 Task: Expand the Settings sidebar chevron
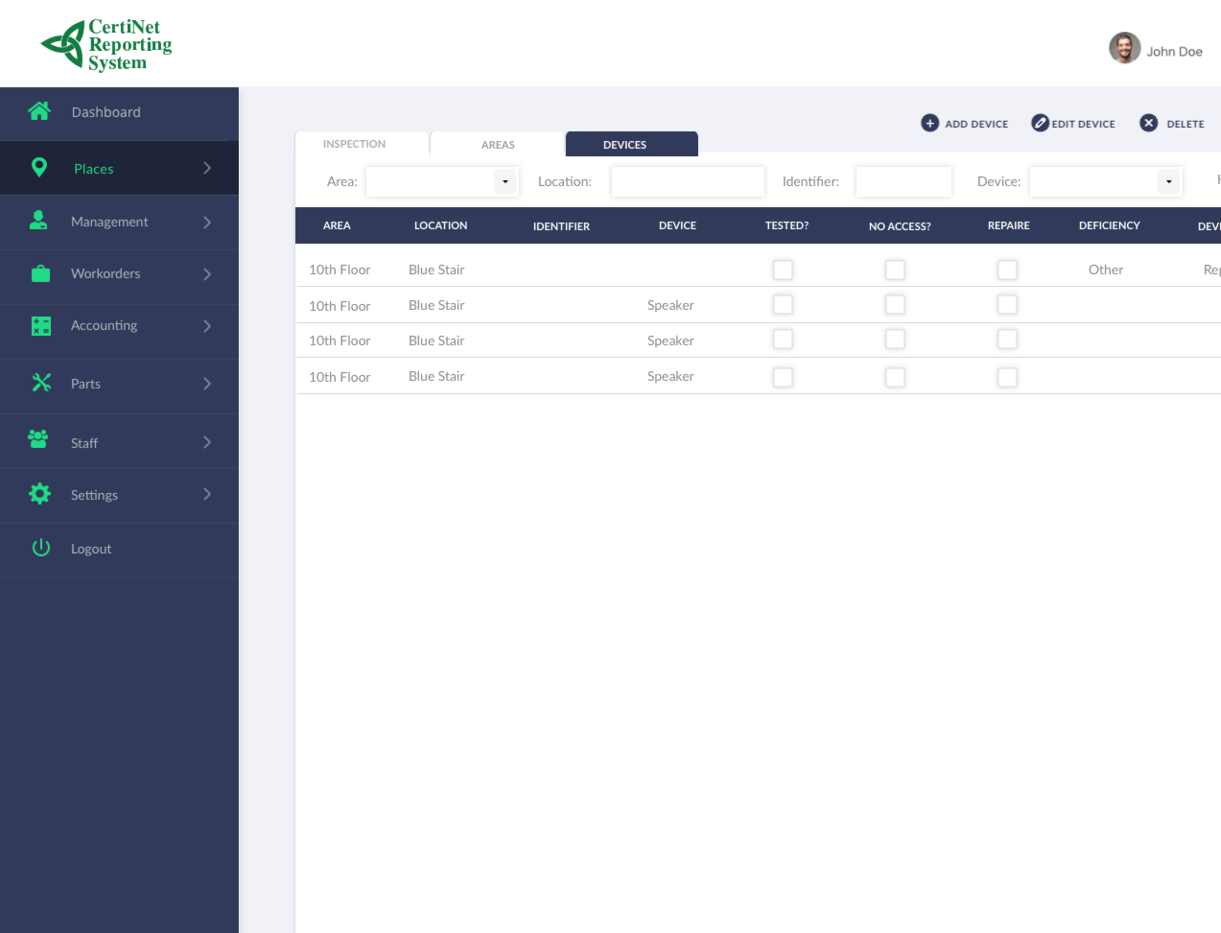tap(207, 493)
